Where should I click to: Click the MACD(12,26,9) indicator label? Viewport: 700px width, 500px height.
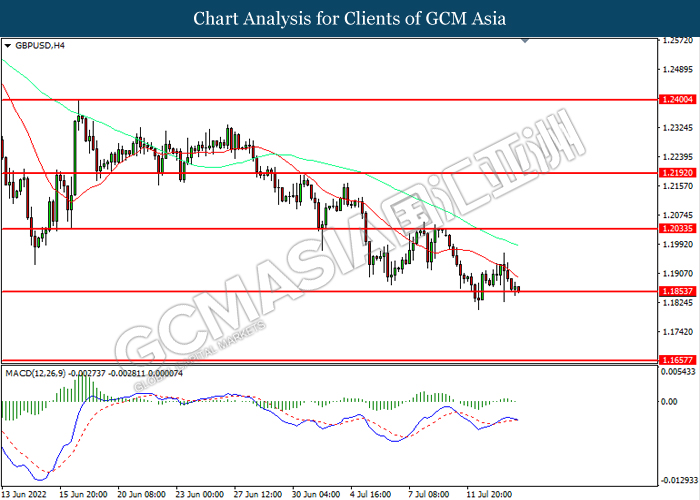coord(36,373)
